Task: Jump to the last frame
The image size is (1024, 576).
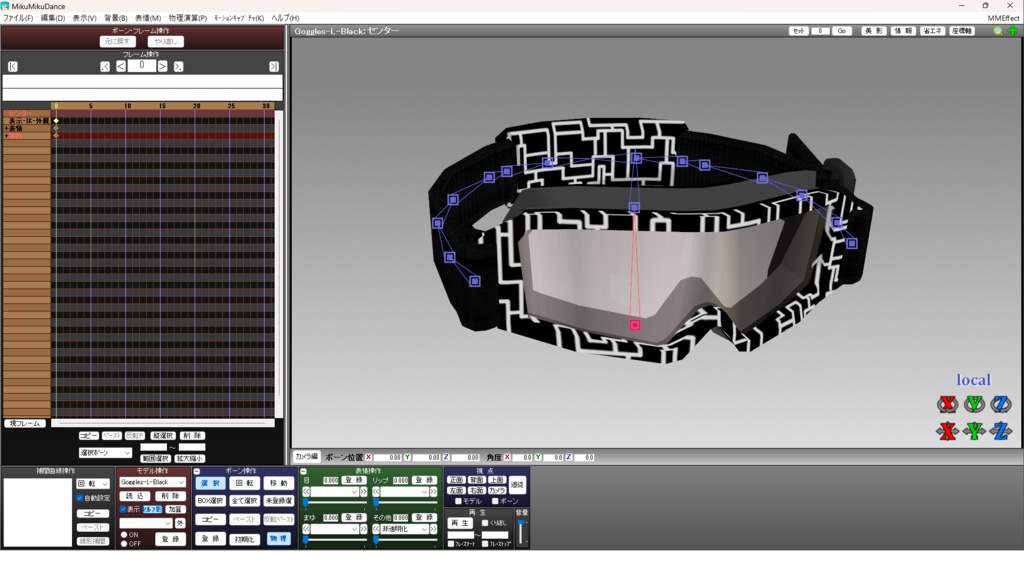Action: pyautogui.click(x=274, y=67)
